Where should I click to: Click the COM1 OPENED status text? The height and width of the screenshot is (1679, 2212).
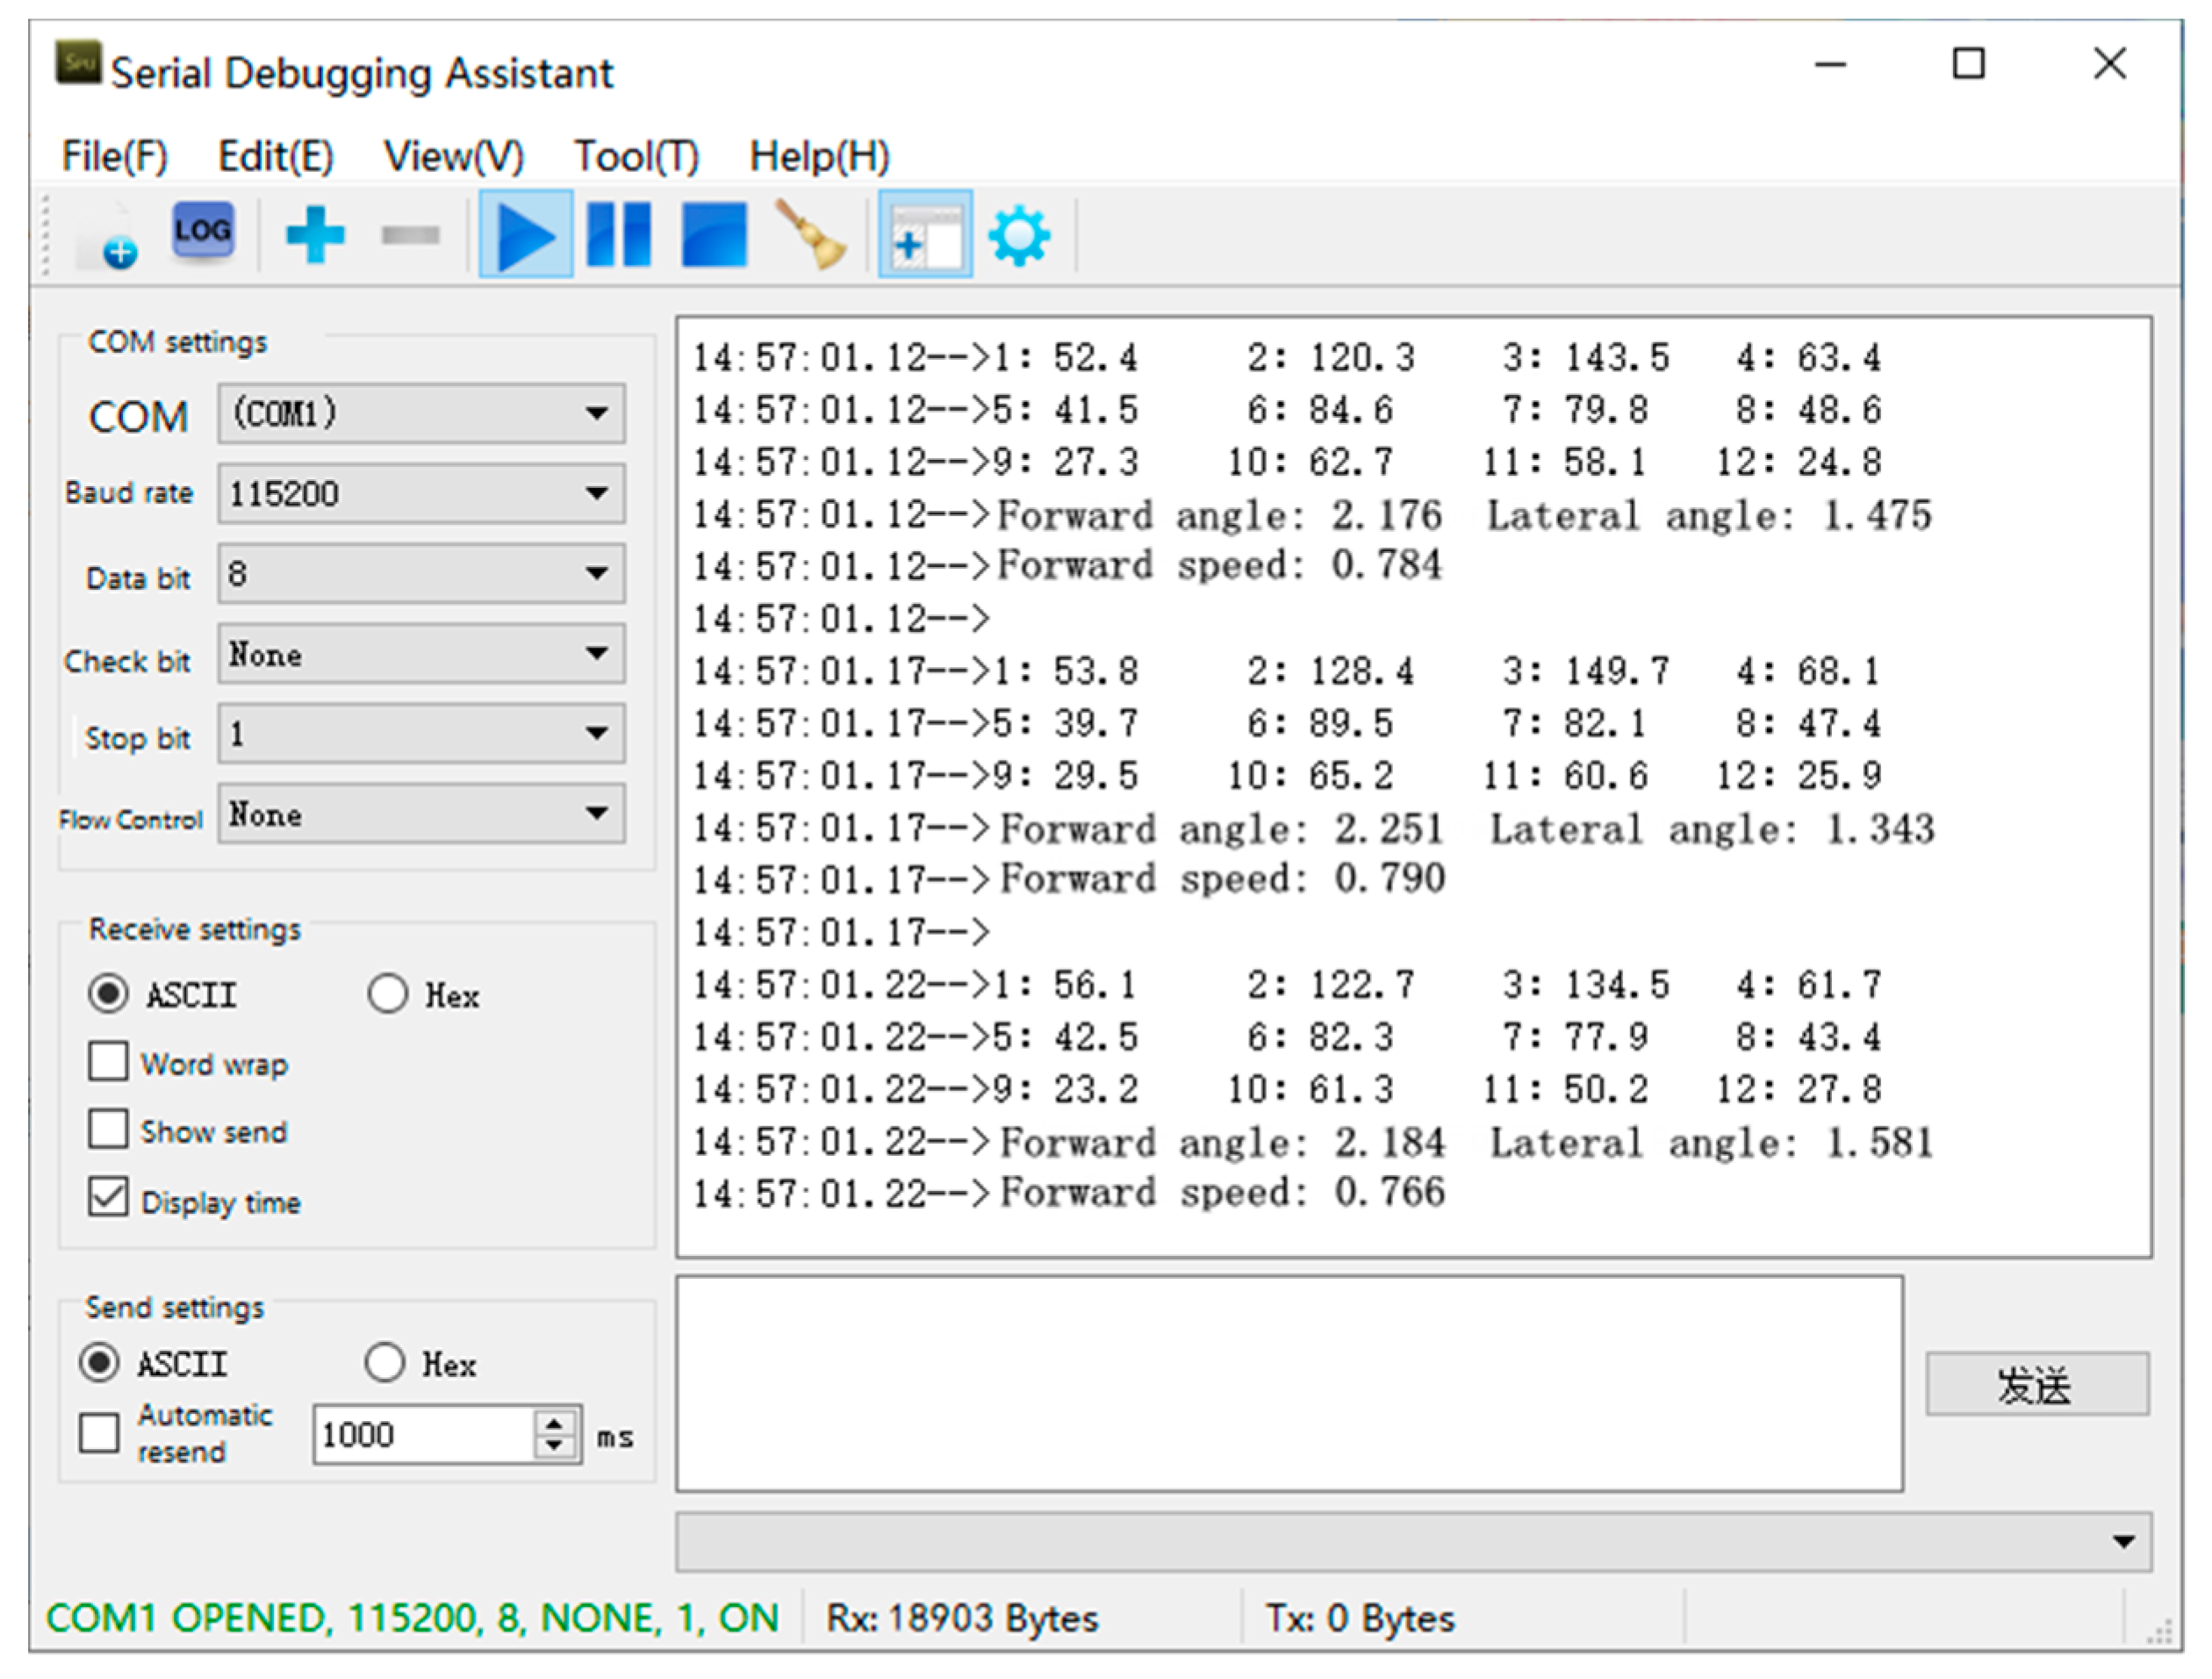(x=412, y=1618)
